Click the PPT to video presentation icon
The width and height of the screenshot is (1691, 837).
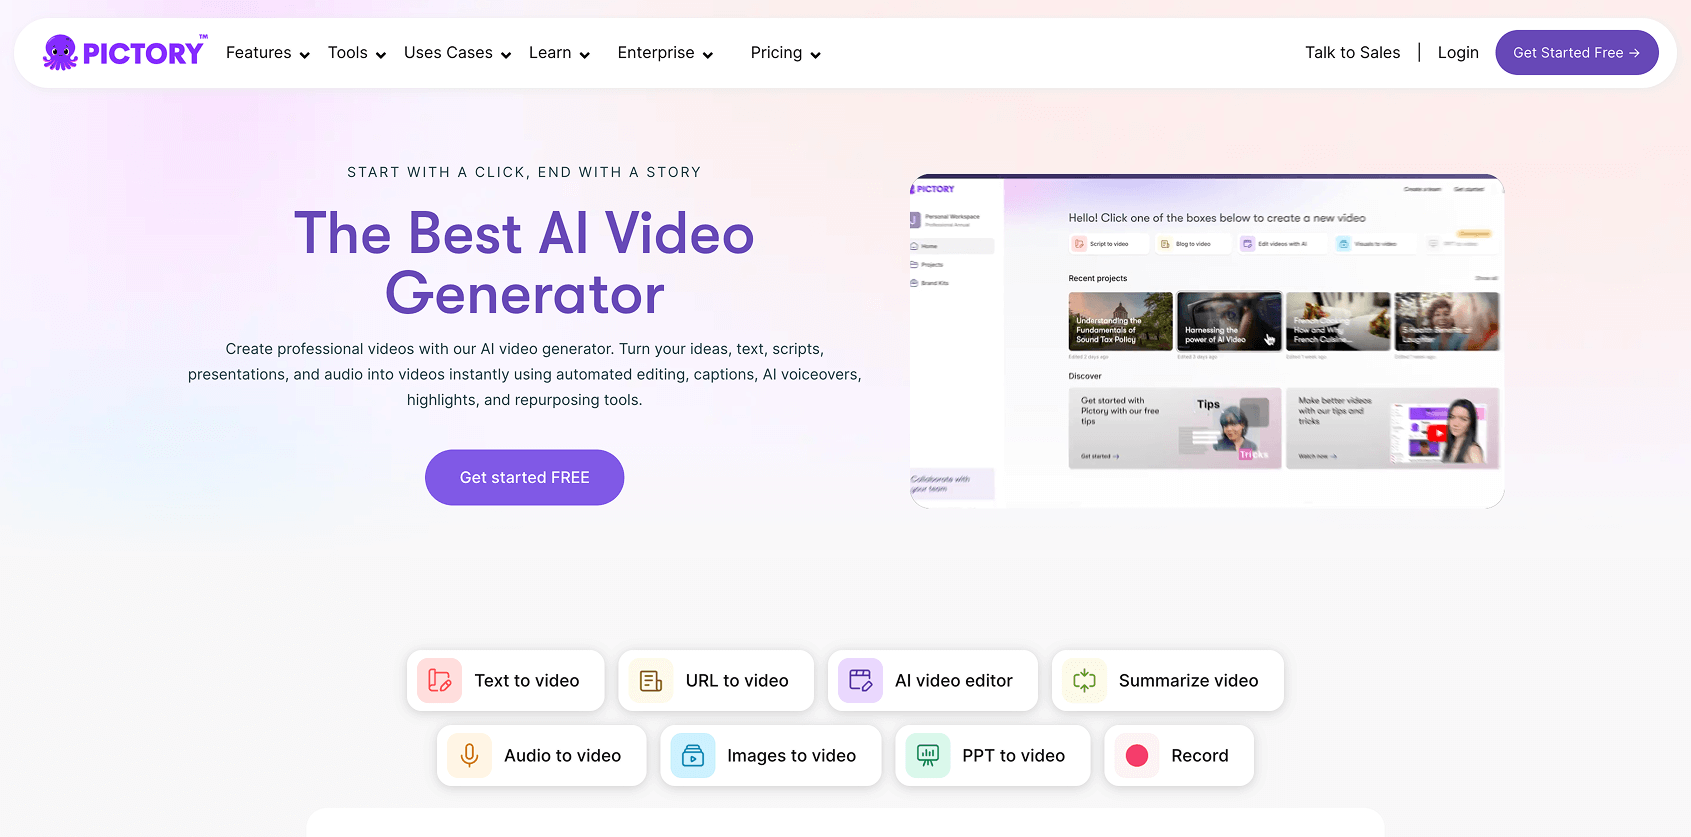coord(927,756)
